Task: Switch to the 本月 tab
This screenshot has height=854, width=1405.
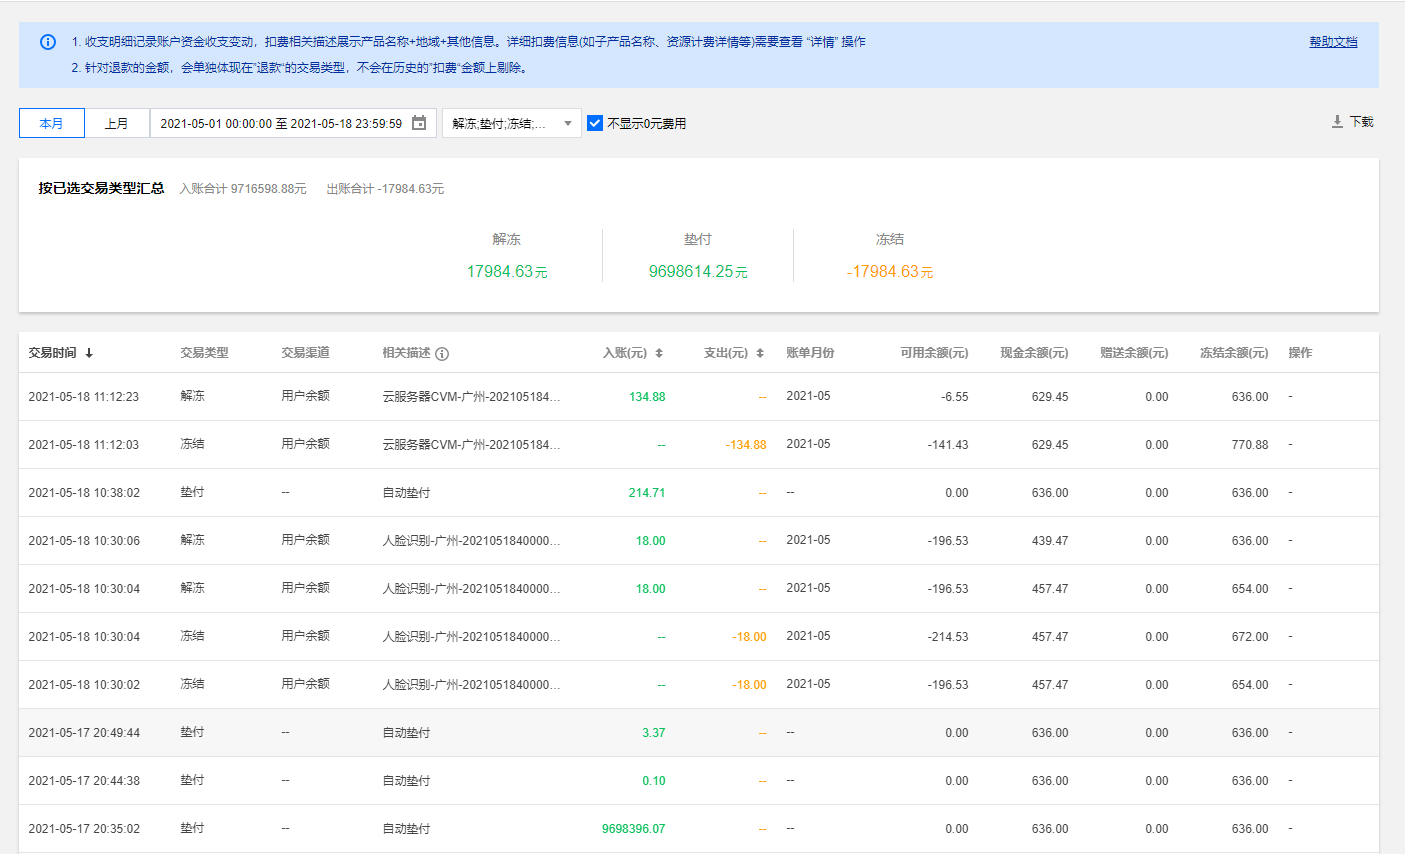Action: (52, 123)
